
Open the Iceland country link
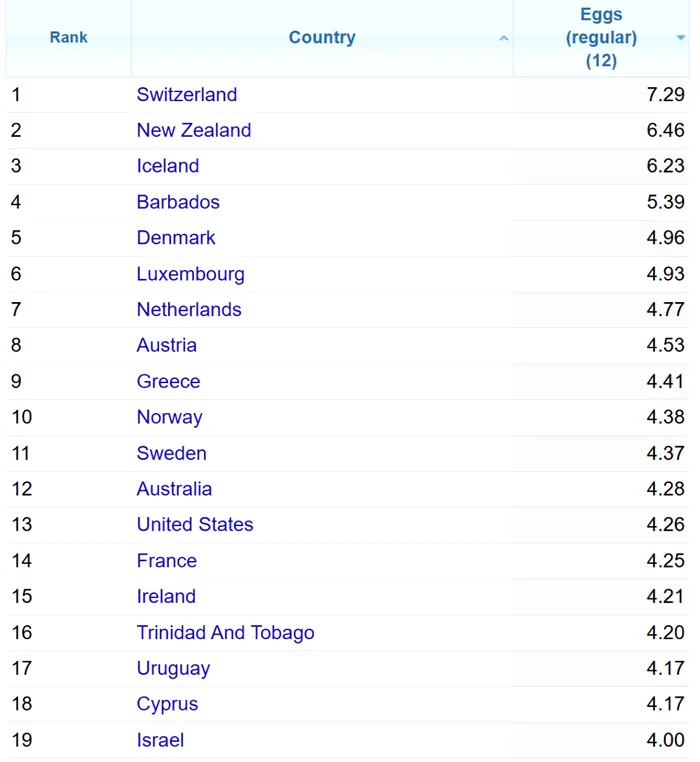tap(168, 166)
